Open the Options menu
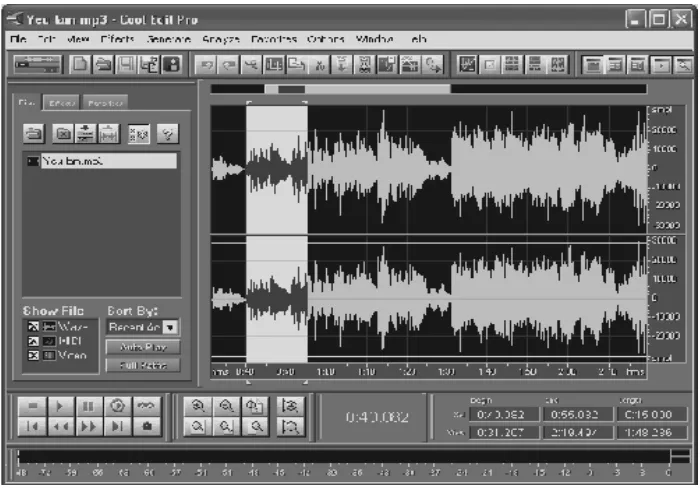 pos(325,39)
